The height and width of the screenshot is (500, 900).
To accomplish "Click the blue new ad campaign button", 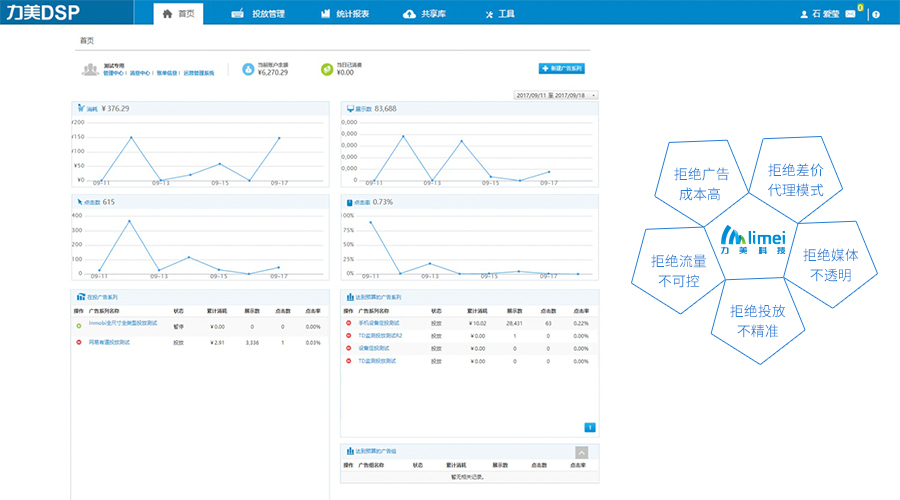I will (x=561, y=68).
